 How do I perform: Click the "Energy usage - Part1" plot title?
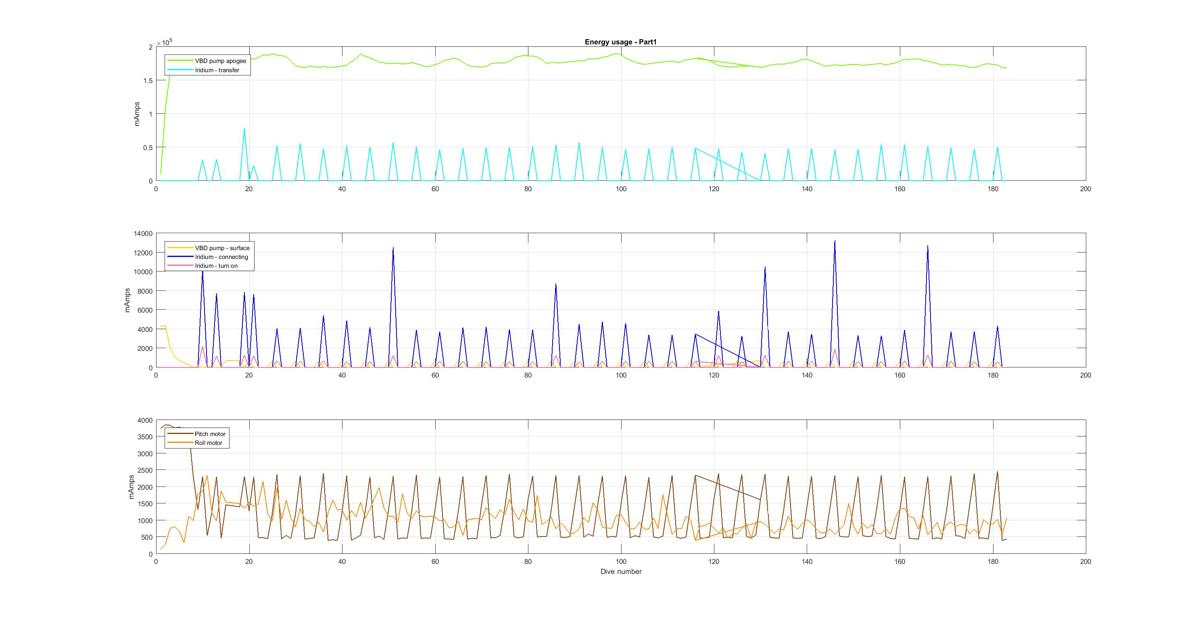coord(620,42)
